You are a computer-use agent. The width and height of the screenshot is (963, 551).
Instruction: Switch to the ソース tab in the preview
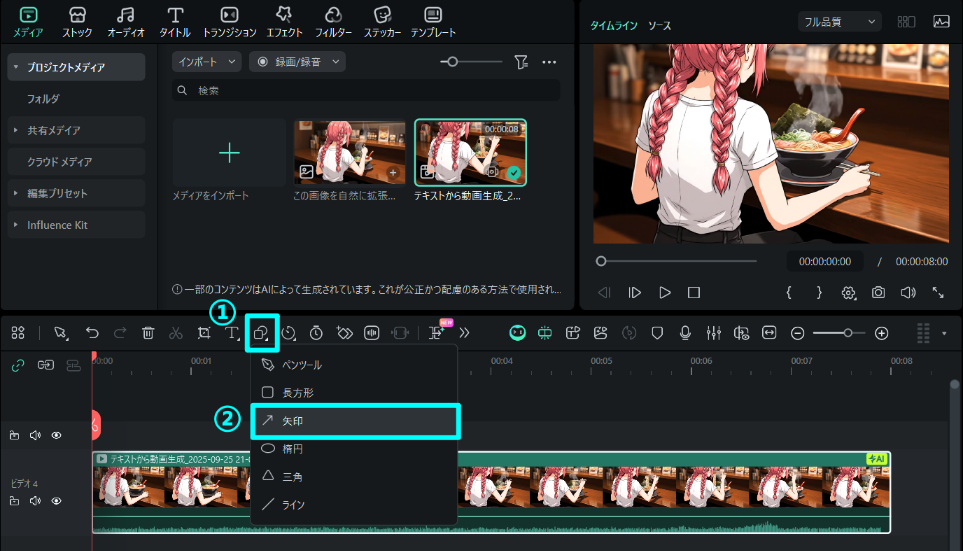click(x=659, y=25)
